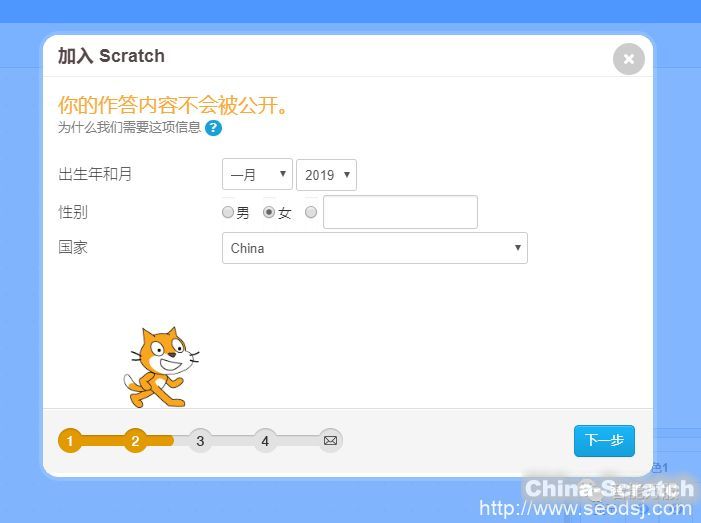Viewport: 701px width, 523px height.
Task: Click the Scratch cat mascot image
Action: [161, 367]
